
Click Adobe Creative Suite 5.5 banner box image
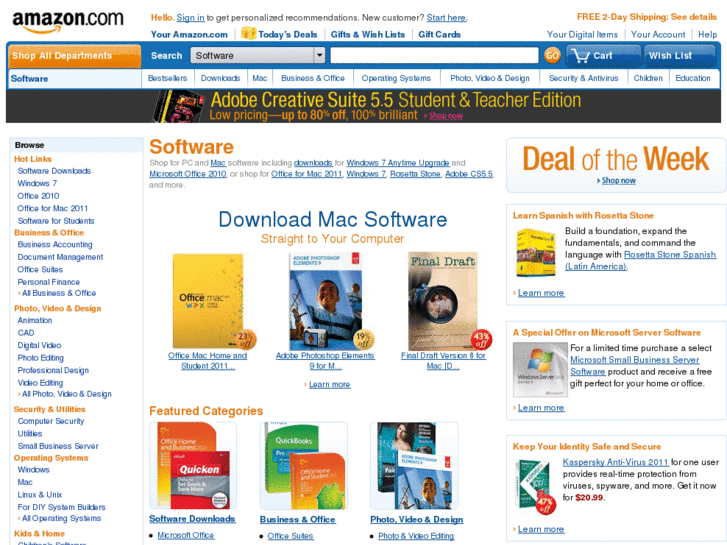click(179, 107)
